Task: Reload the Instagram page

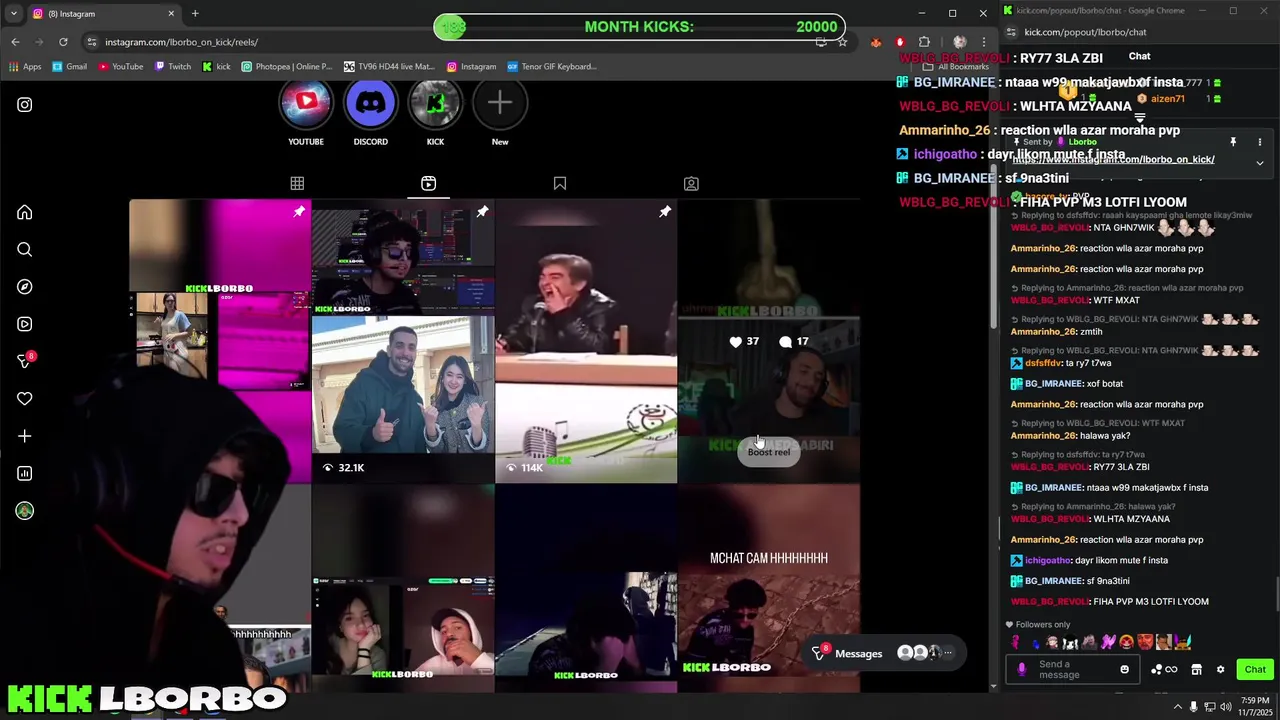Action: tap(63, 42)
